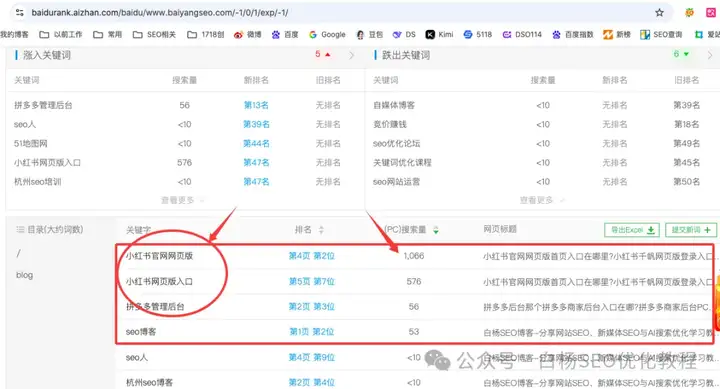Open the DSO114 bookmark
Screen dimensions: 720x389
click(522, 34)
